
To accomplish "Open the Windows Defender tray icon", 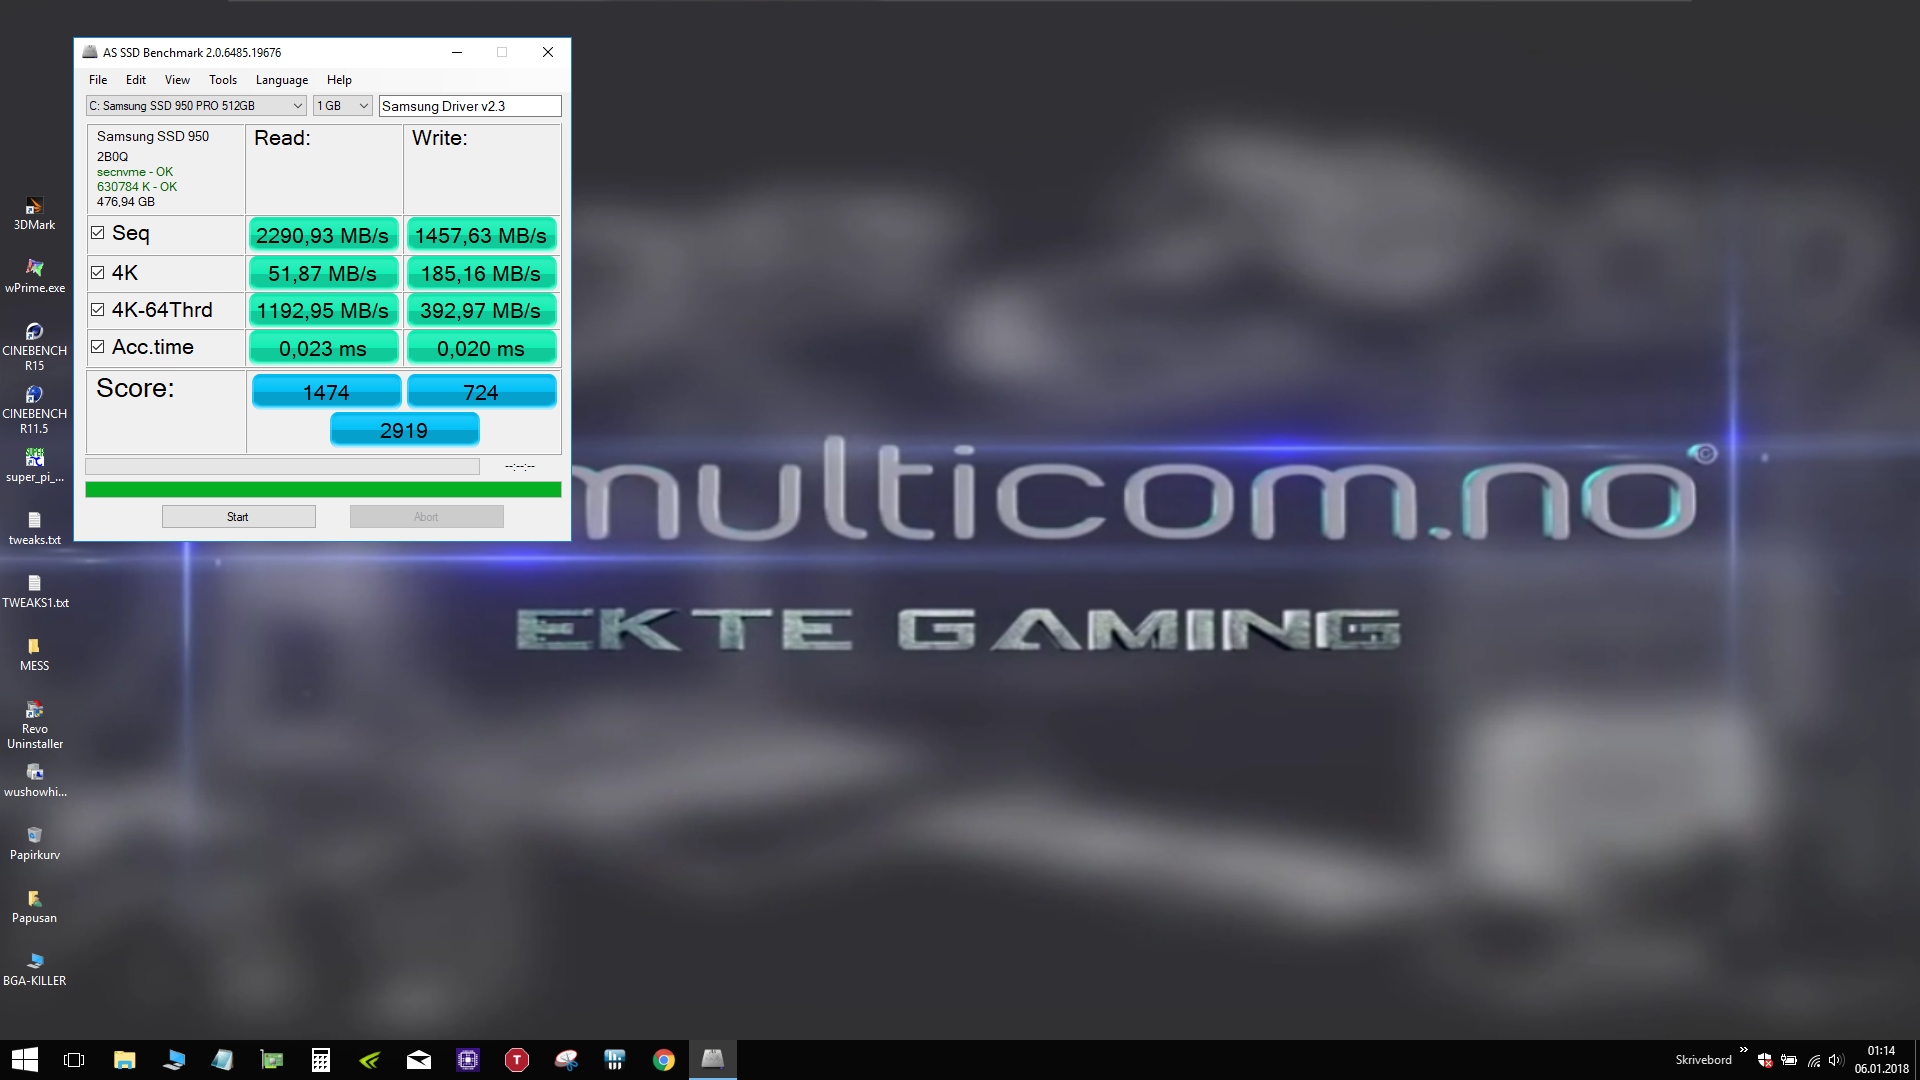I will point(1765,1060).
